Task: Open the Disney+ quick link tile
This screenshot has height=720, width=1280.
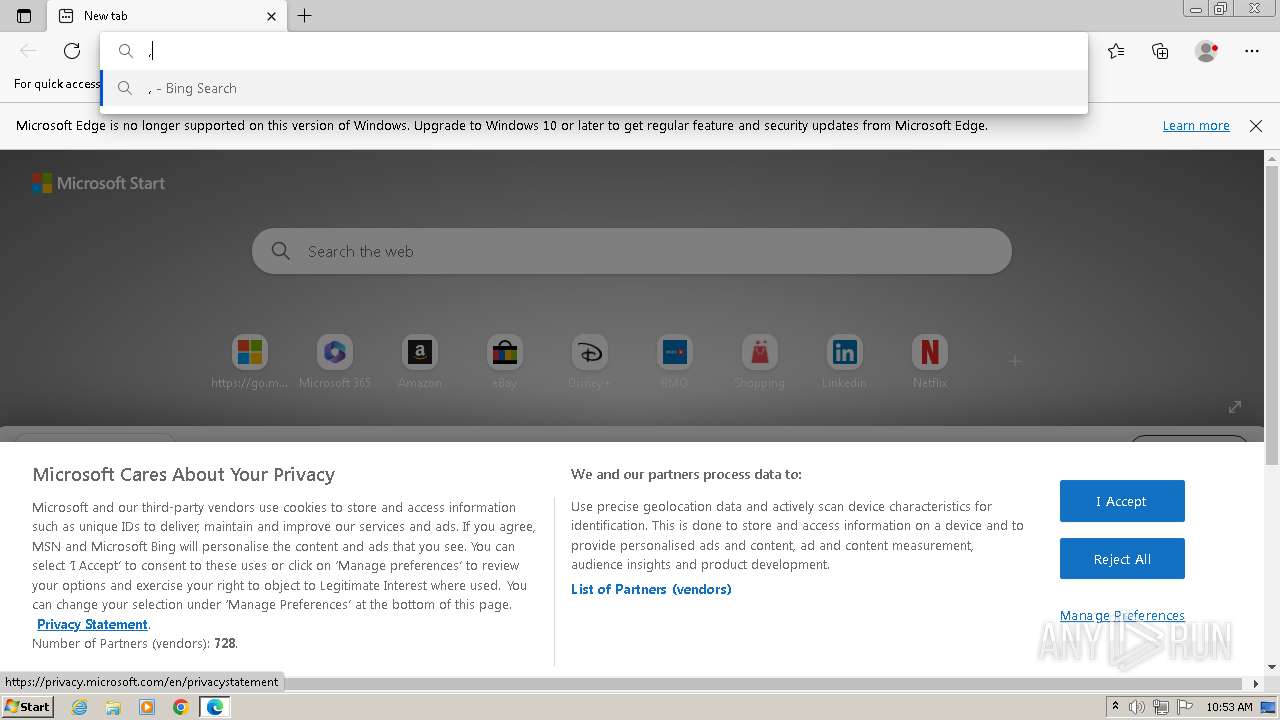Action: pyautogui.click(x=589, y=362)
